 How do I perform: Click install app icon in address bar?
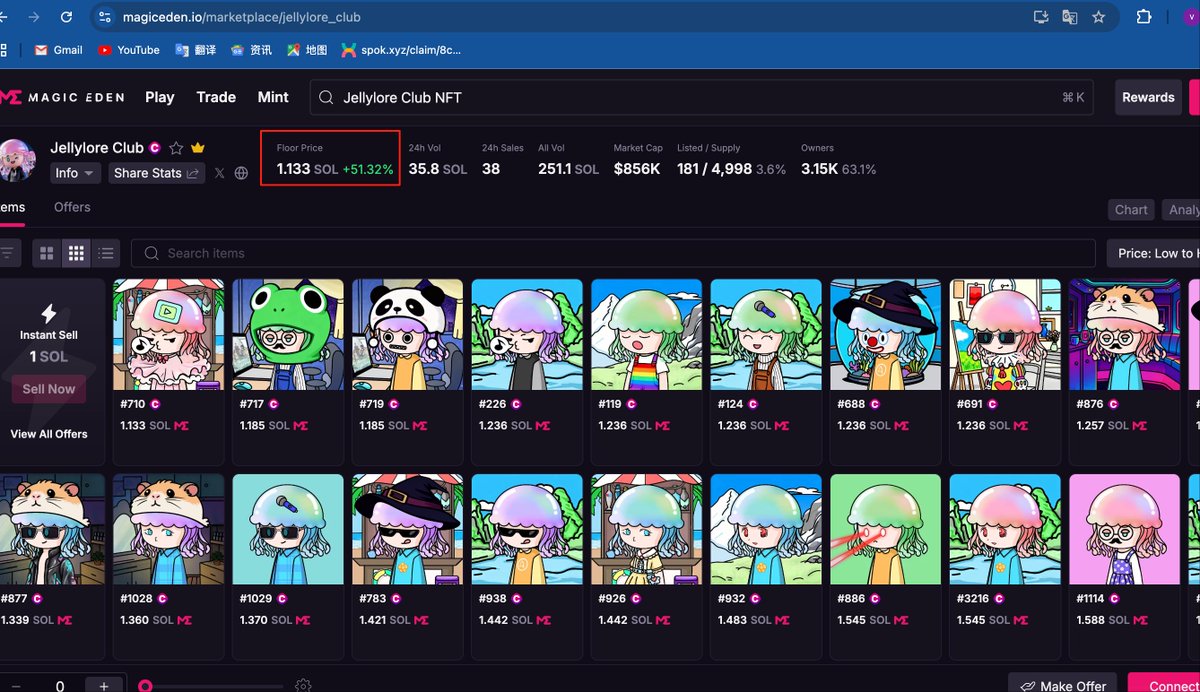pyautogui.click(x=1041, y=17)
